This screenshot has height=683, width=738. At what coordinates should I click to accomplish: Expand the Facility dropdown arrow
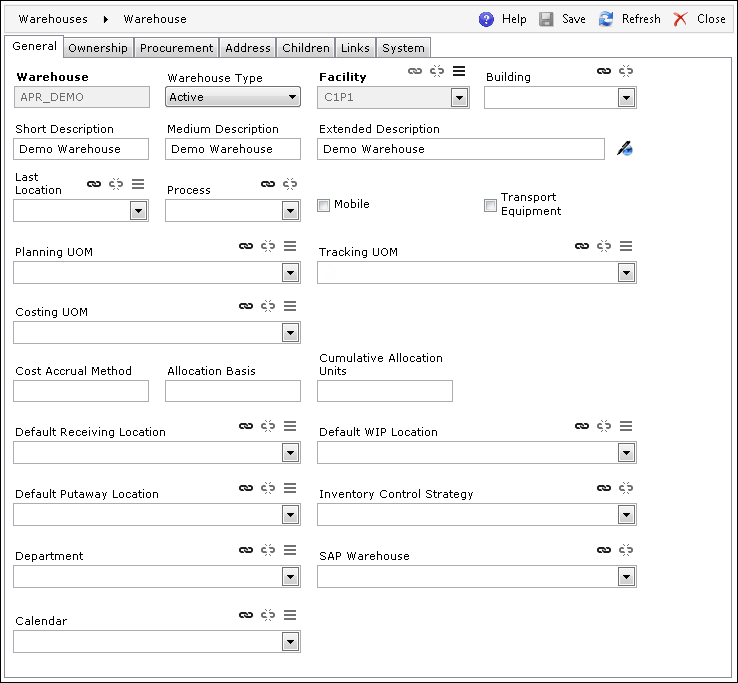(x=459, y=98)
